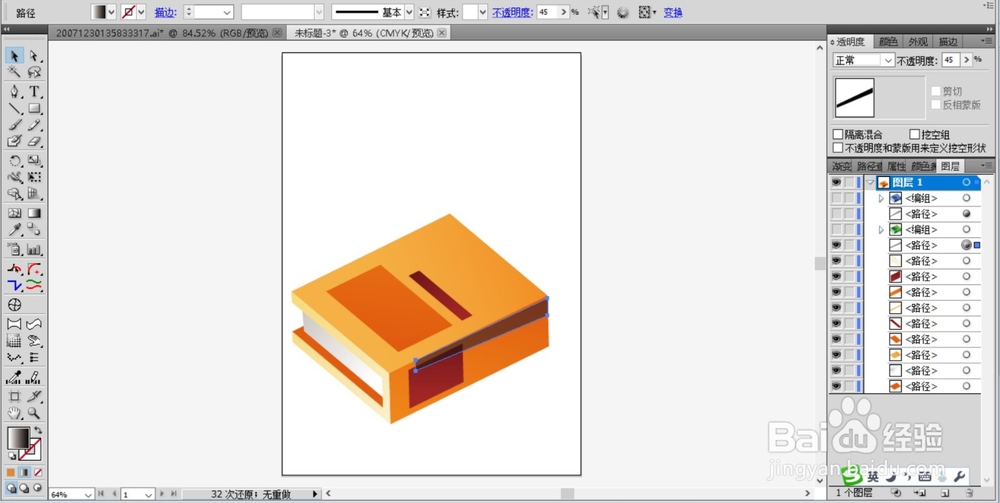Select the Pen tool
The height and width of the screenshot is (503, 1000).
[x=15, y=91]
